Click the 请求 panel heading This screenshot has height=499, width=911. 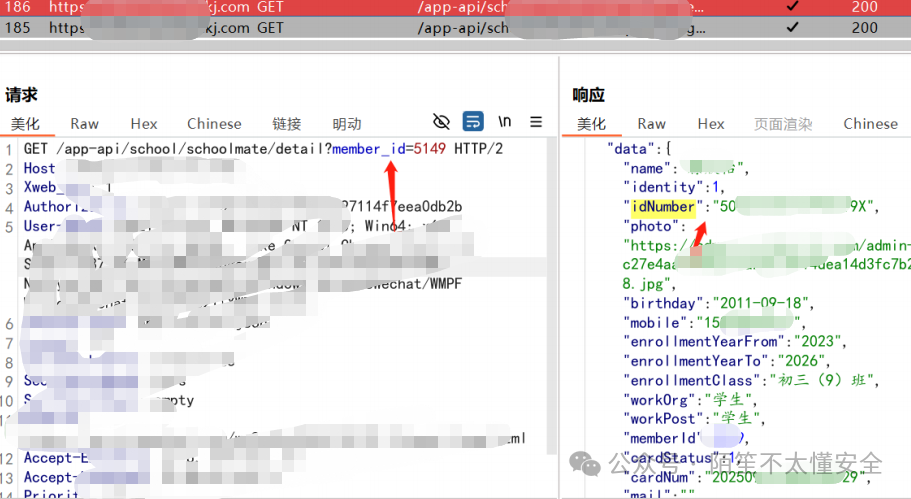click(x=21, y=95)
